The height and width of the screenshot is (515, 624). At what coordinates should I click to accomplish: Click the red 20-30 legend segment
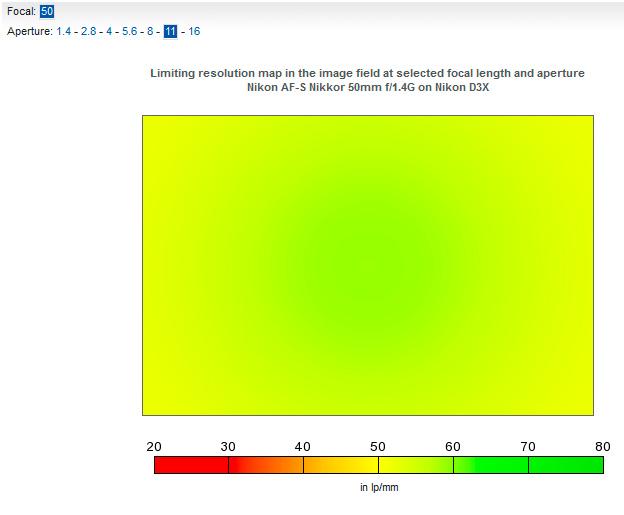(x=191, y=465)
